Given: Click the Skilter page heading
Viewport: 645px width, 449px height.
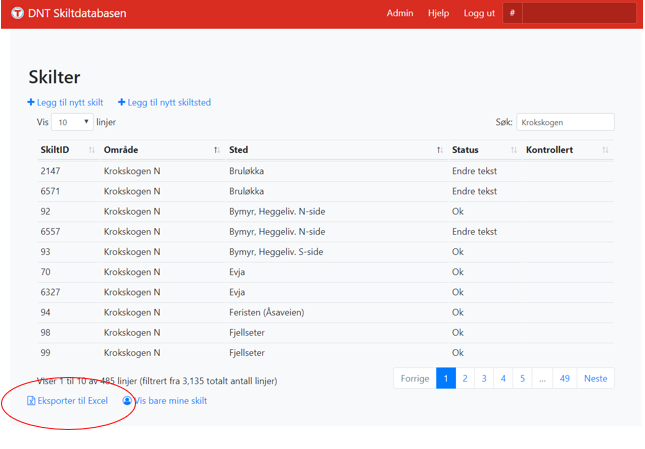Looking at the screenshot, I should coord(54,77).
